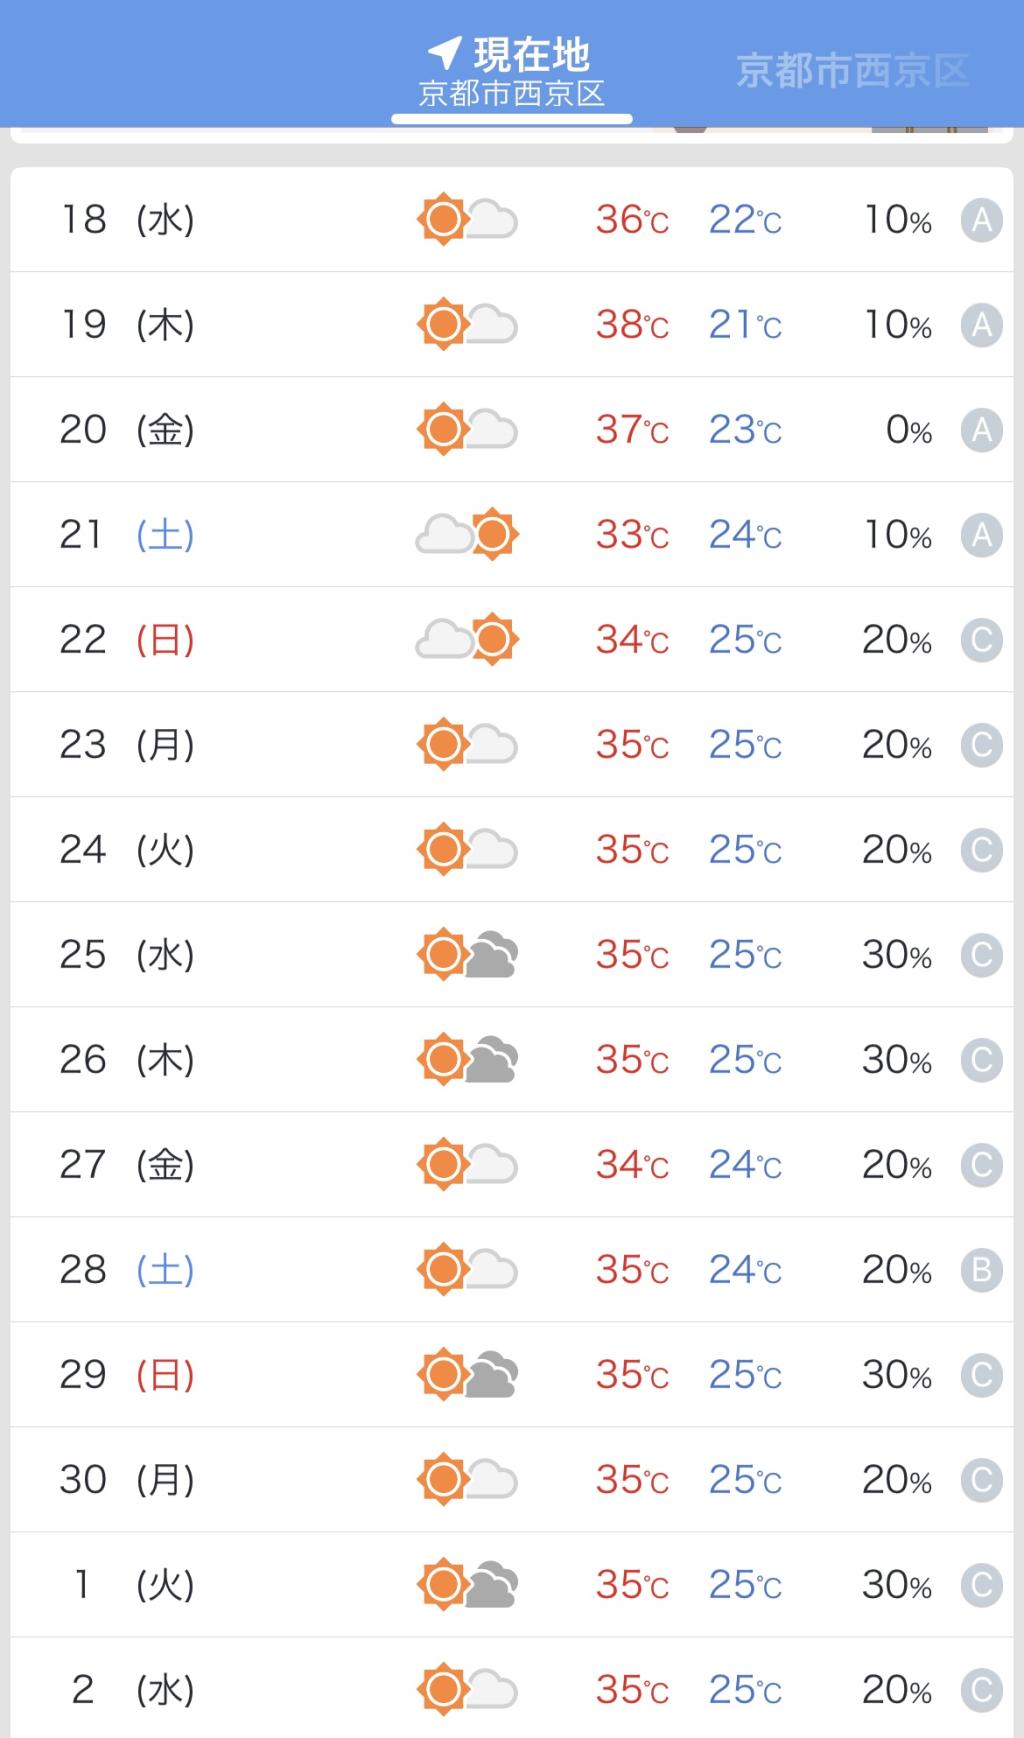1024x1738 pixels.
Task: Tap the reliability A badge for the 20th
Action: coord(981,430)
